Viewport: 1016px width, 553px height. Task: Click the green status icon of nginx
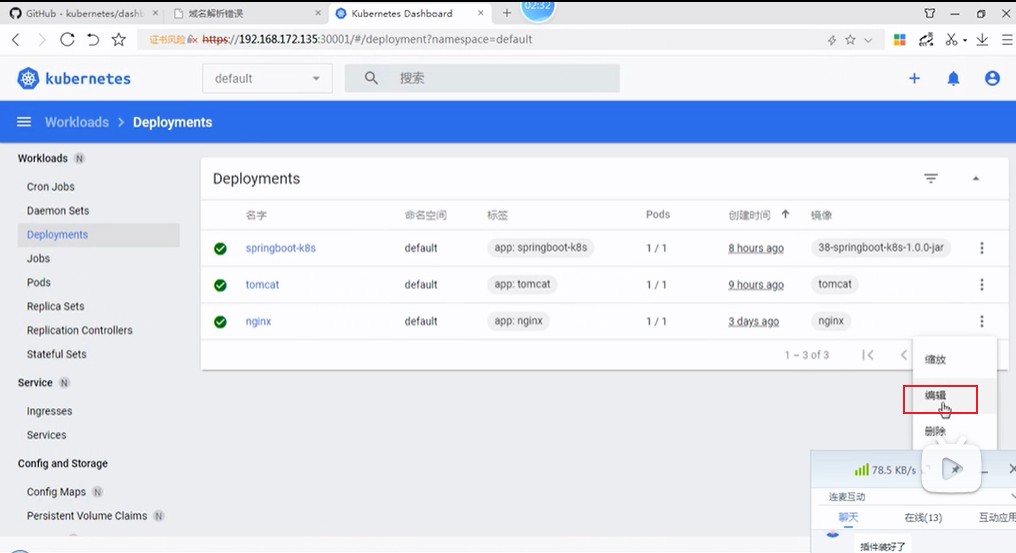tap(220, 322)
